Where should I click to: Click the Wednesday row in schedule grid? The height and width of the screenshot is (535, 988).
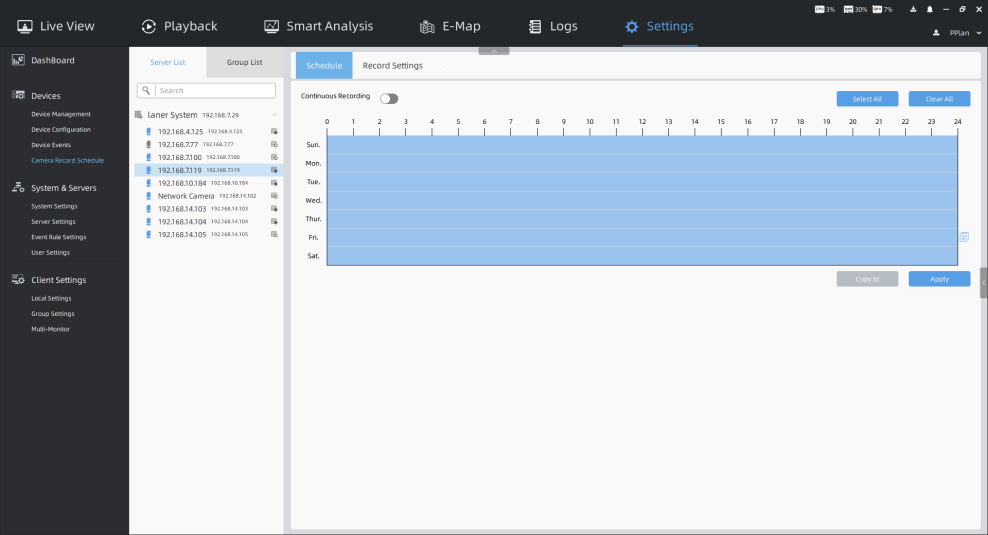tap(642, 200)
